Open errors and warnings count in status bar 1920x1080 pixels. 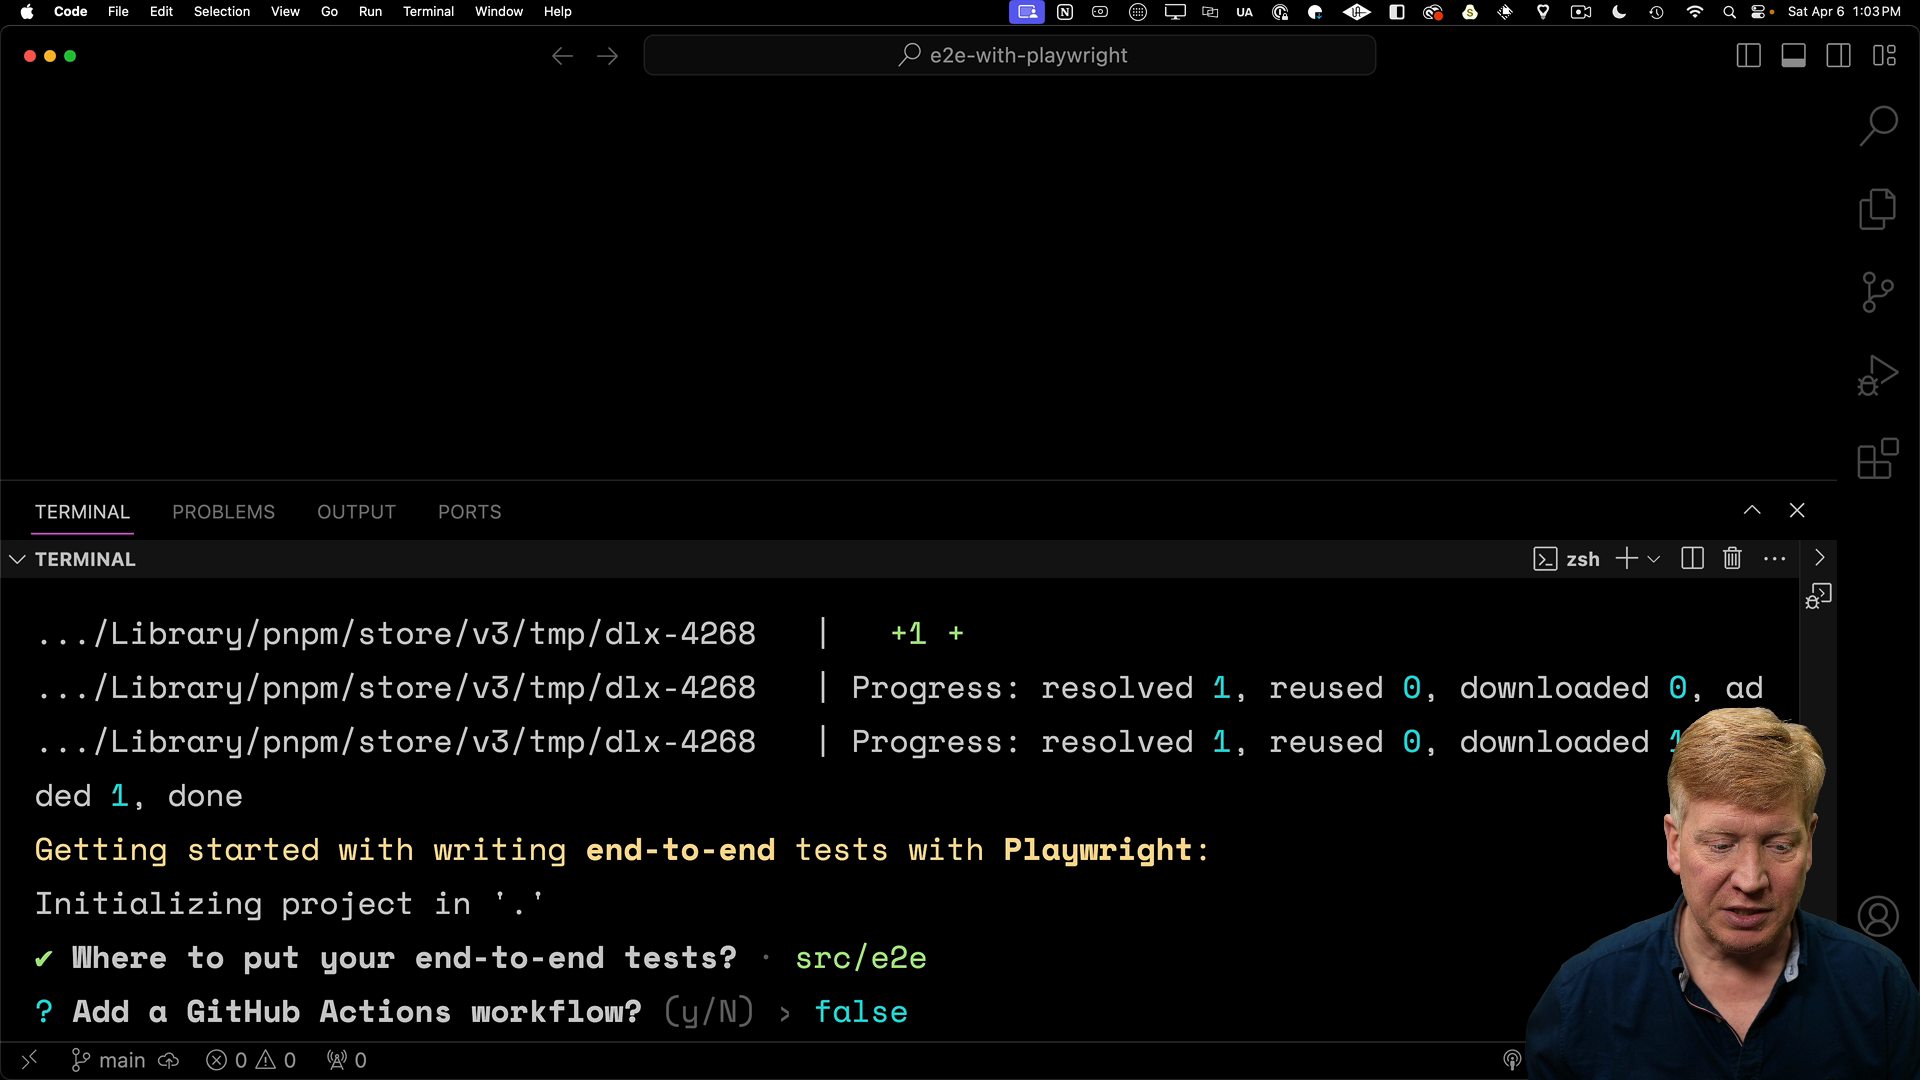(x=251, y=1060)
